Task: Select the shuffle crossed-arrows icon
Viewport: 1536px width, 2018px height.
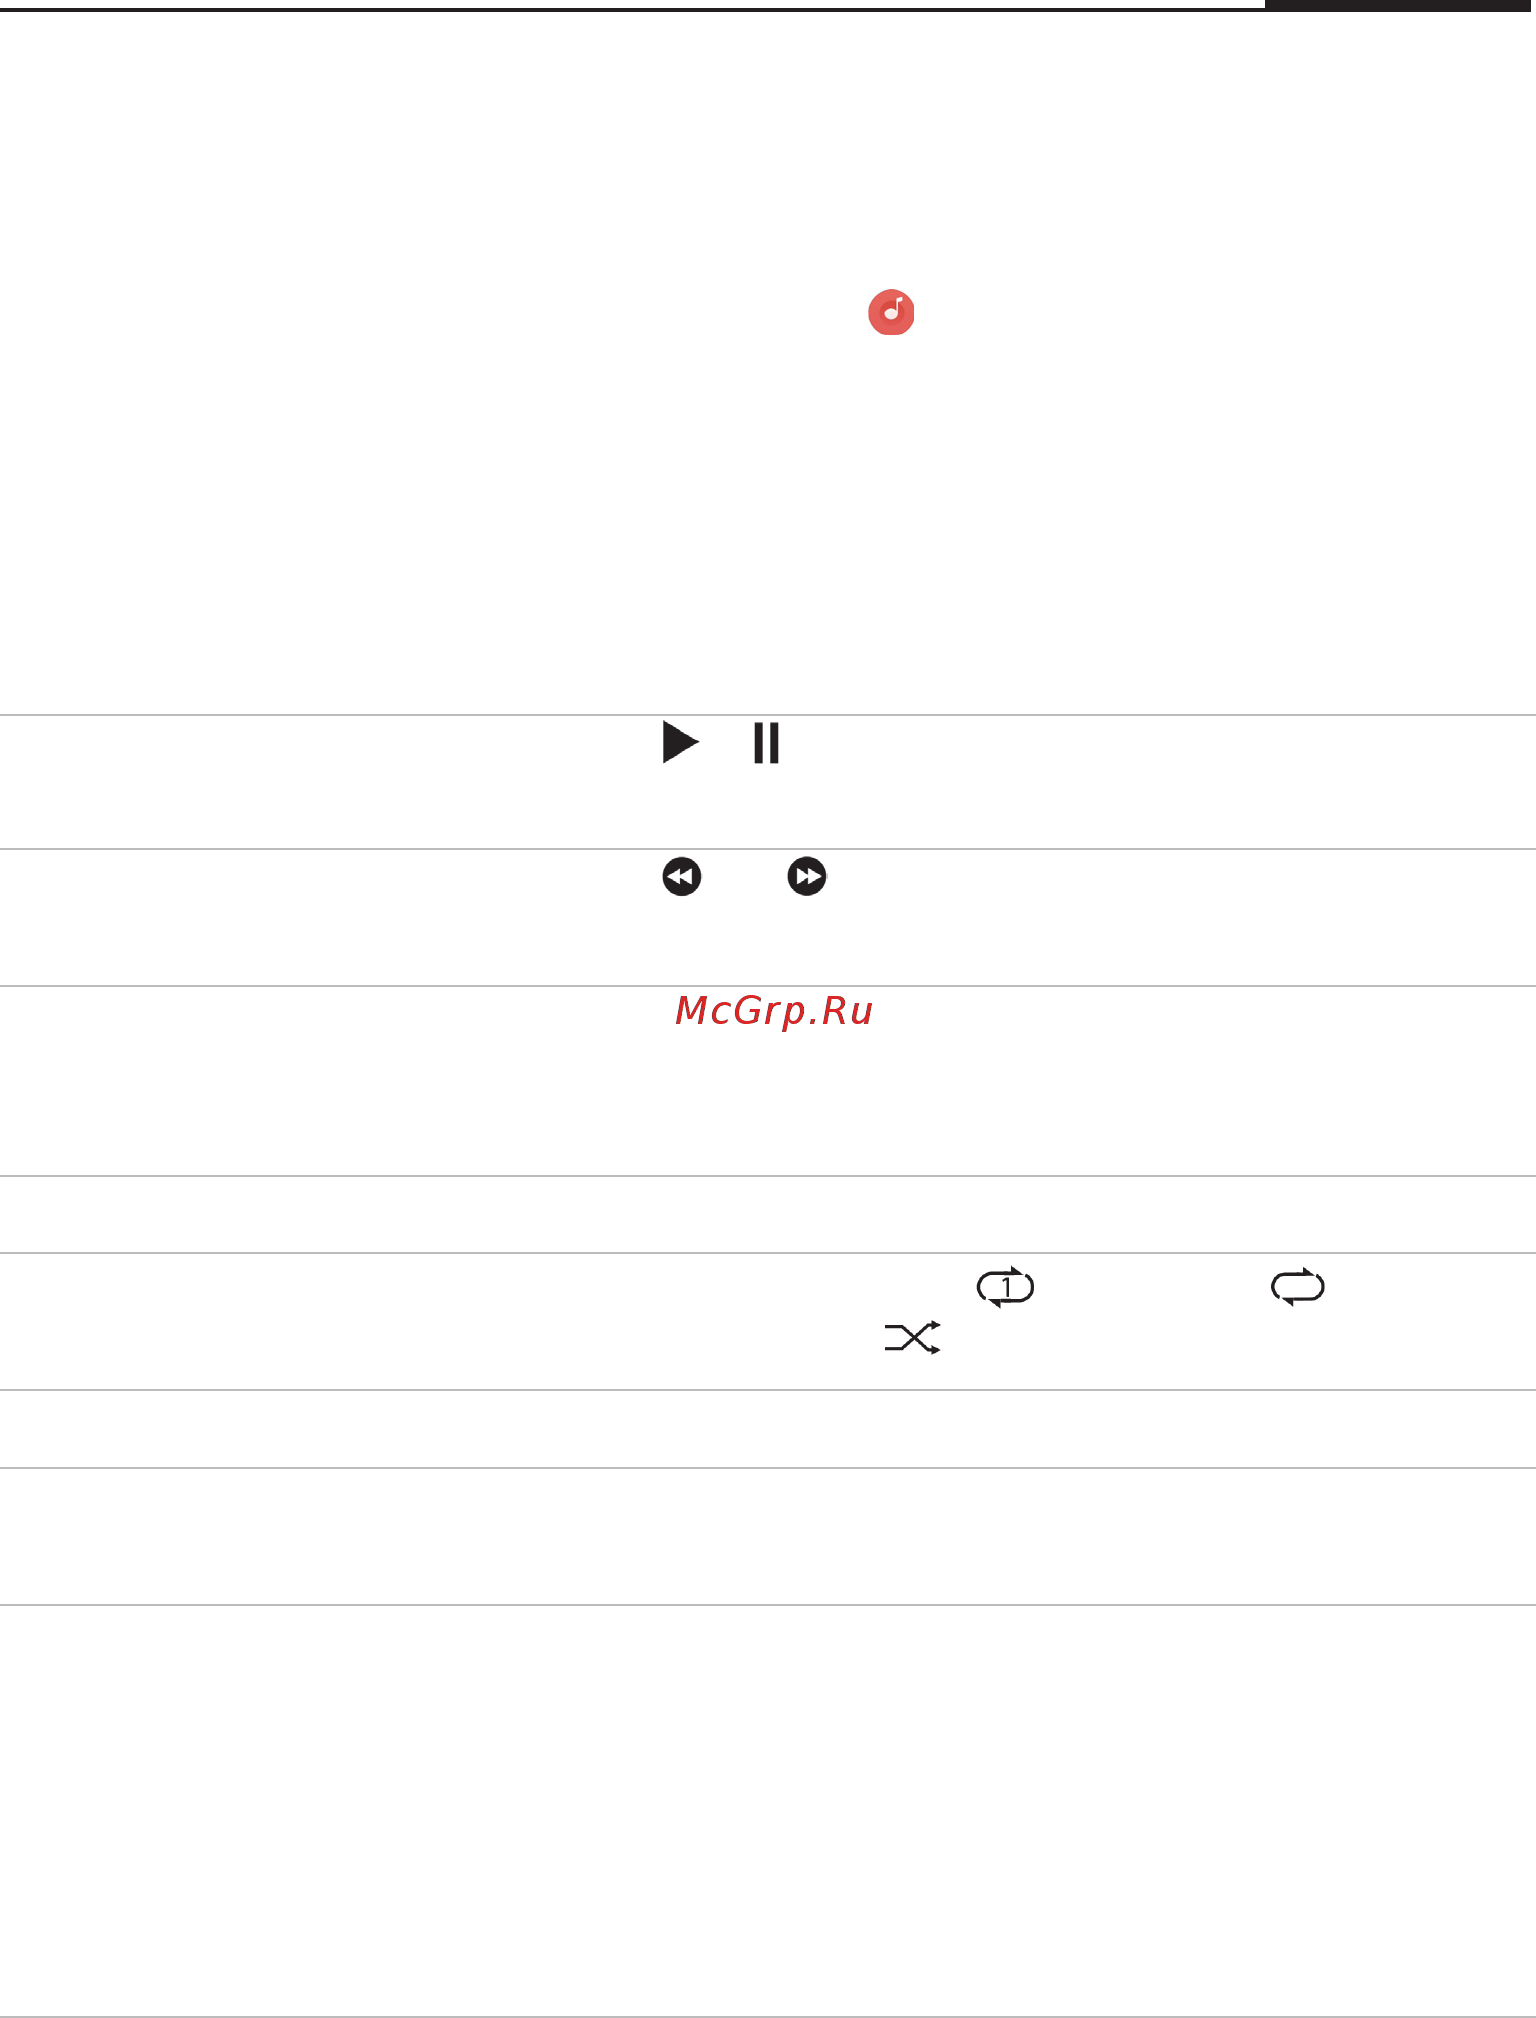Action: tap(913, 1338)
